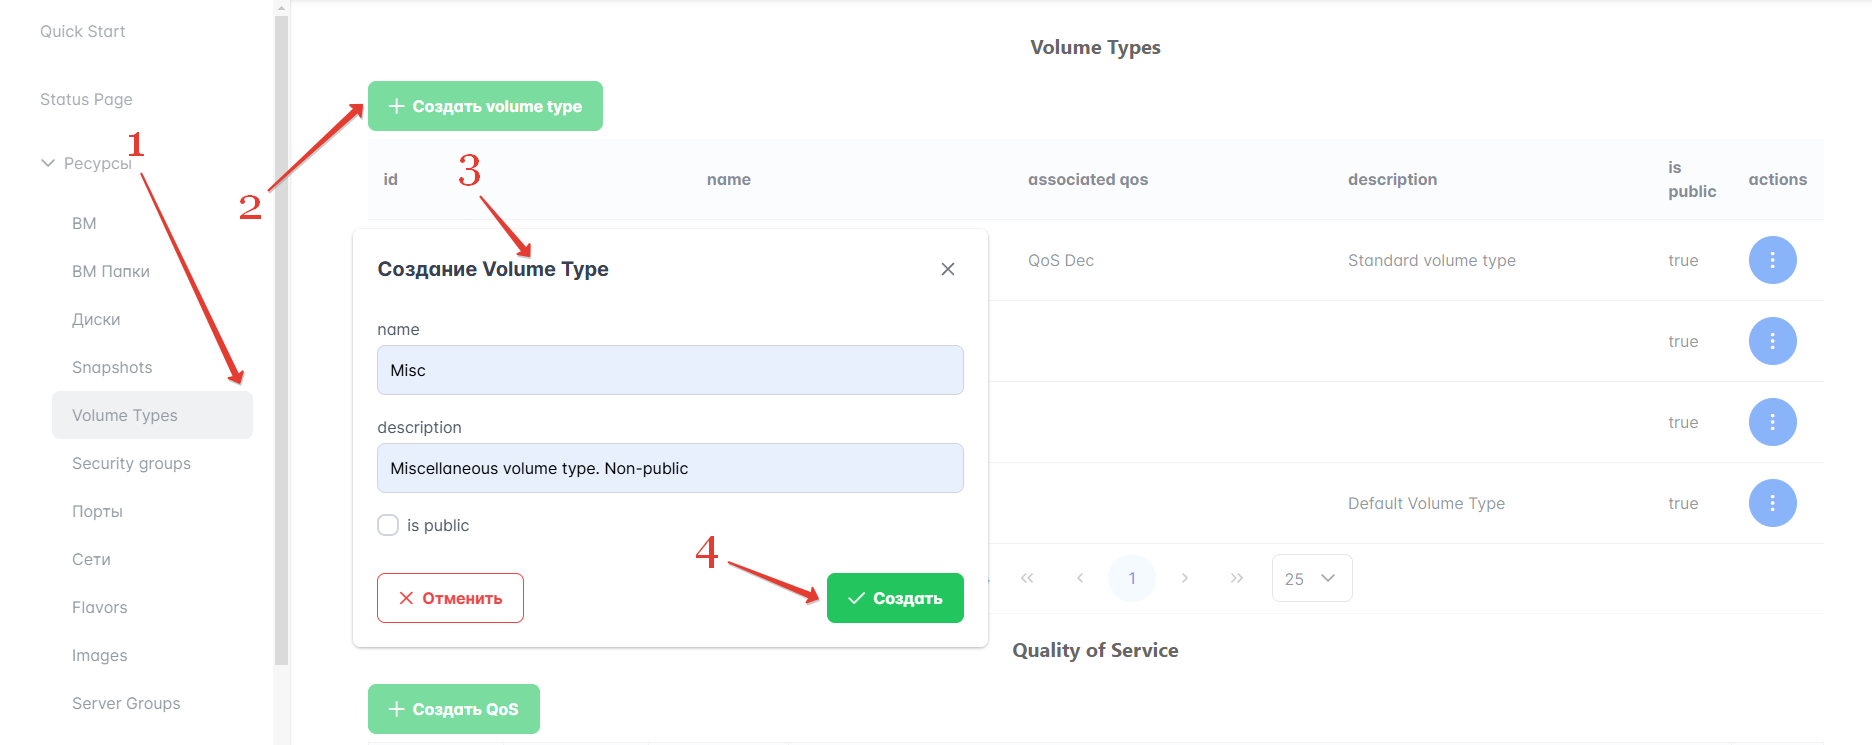
Task: Go to the next page arrow
Action: click(x=1185, y=578)
